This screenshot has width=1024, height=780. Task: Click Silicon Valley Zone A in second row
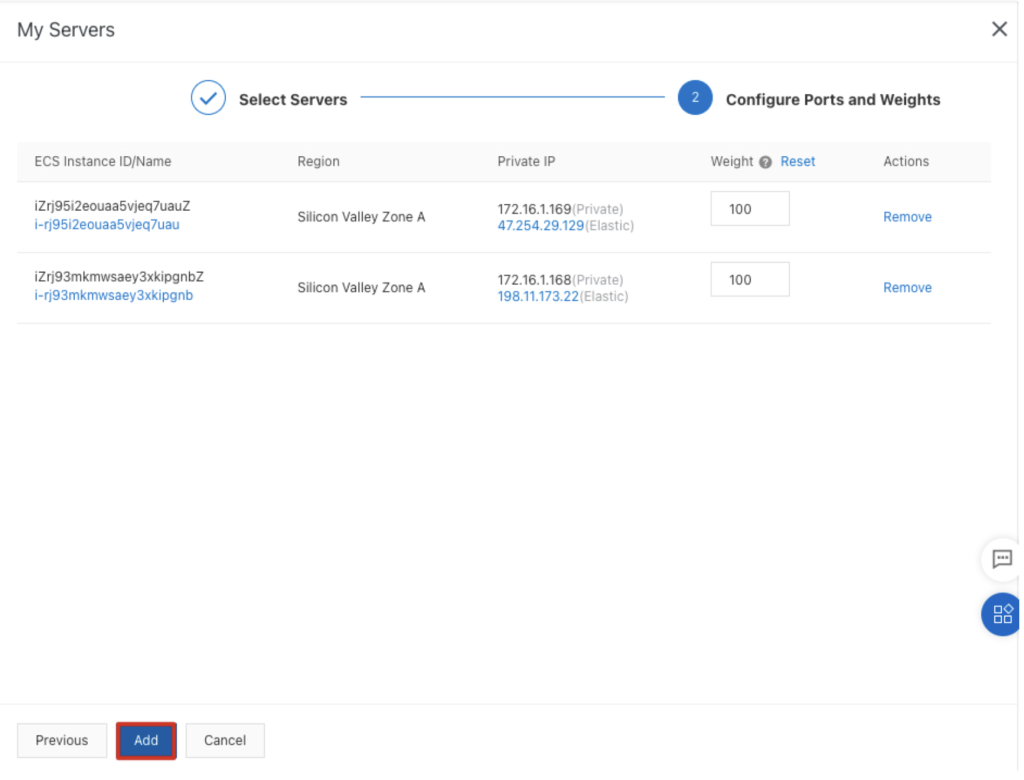(x=361, y=287)
